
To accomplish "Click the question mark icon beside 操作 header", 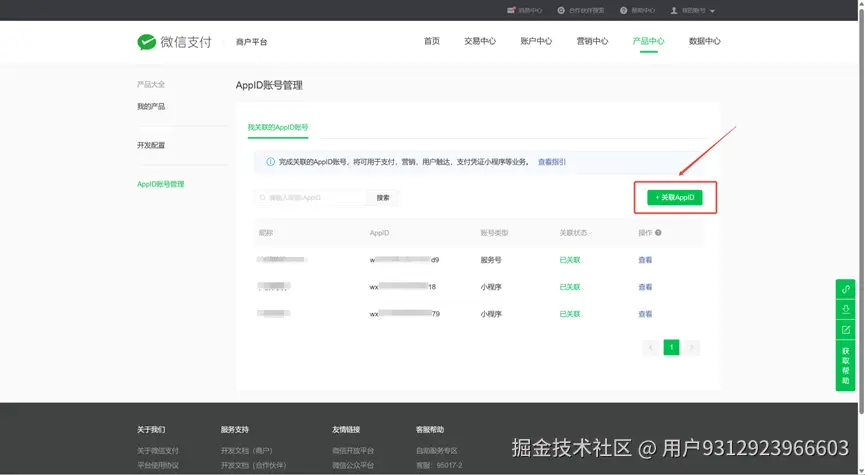I will coord(658,233).
